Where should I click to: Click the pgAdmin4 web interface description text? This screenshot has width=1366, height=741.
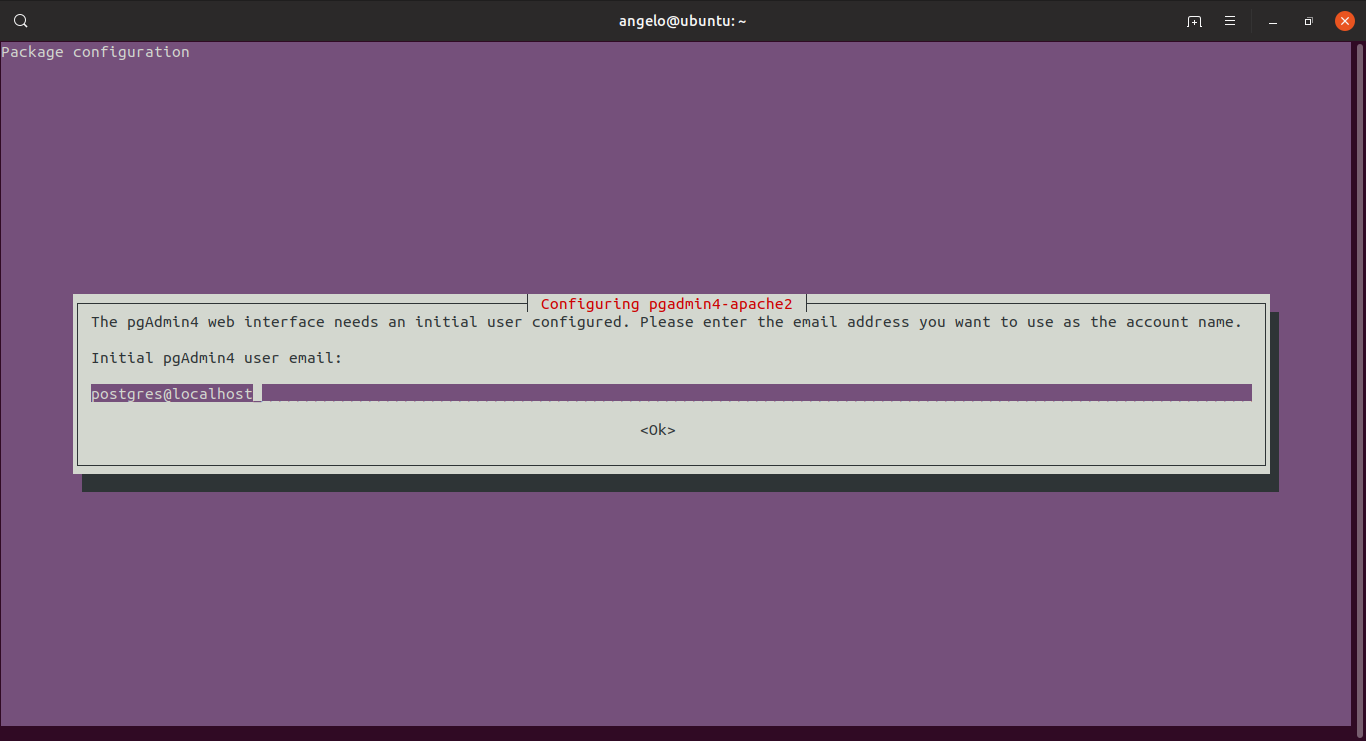click(x=666, y=322)
